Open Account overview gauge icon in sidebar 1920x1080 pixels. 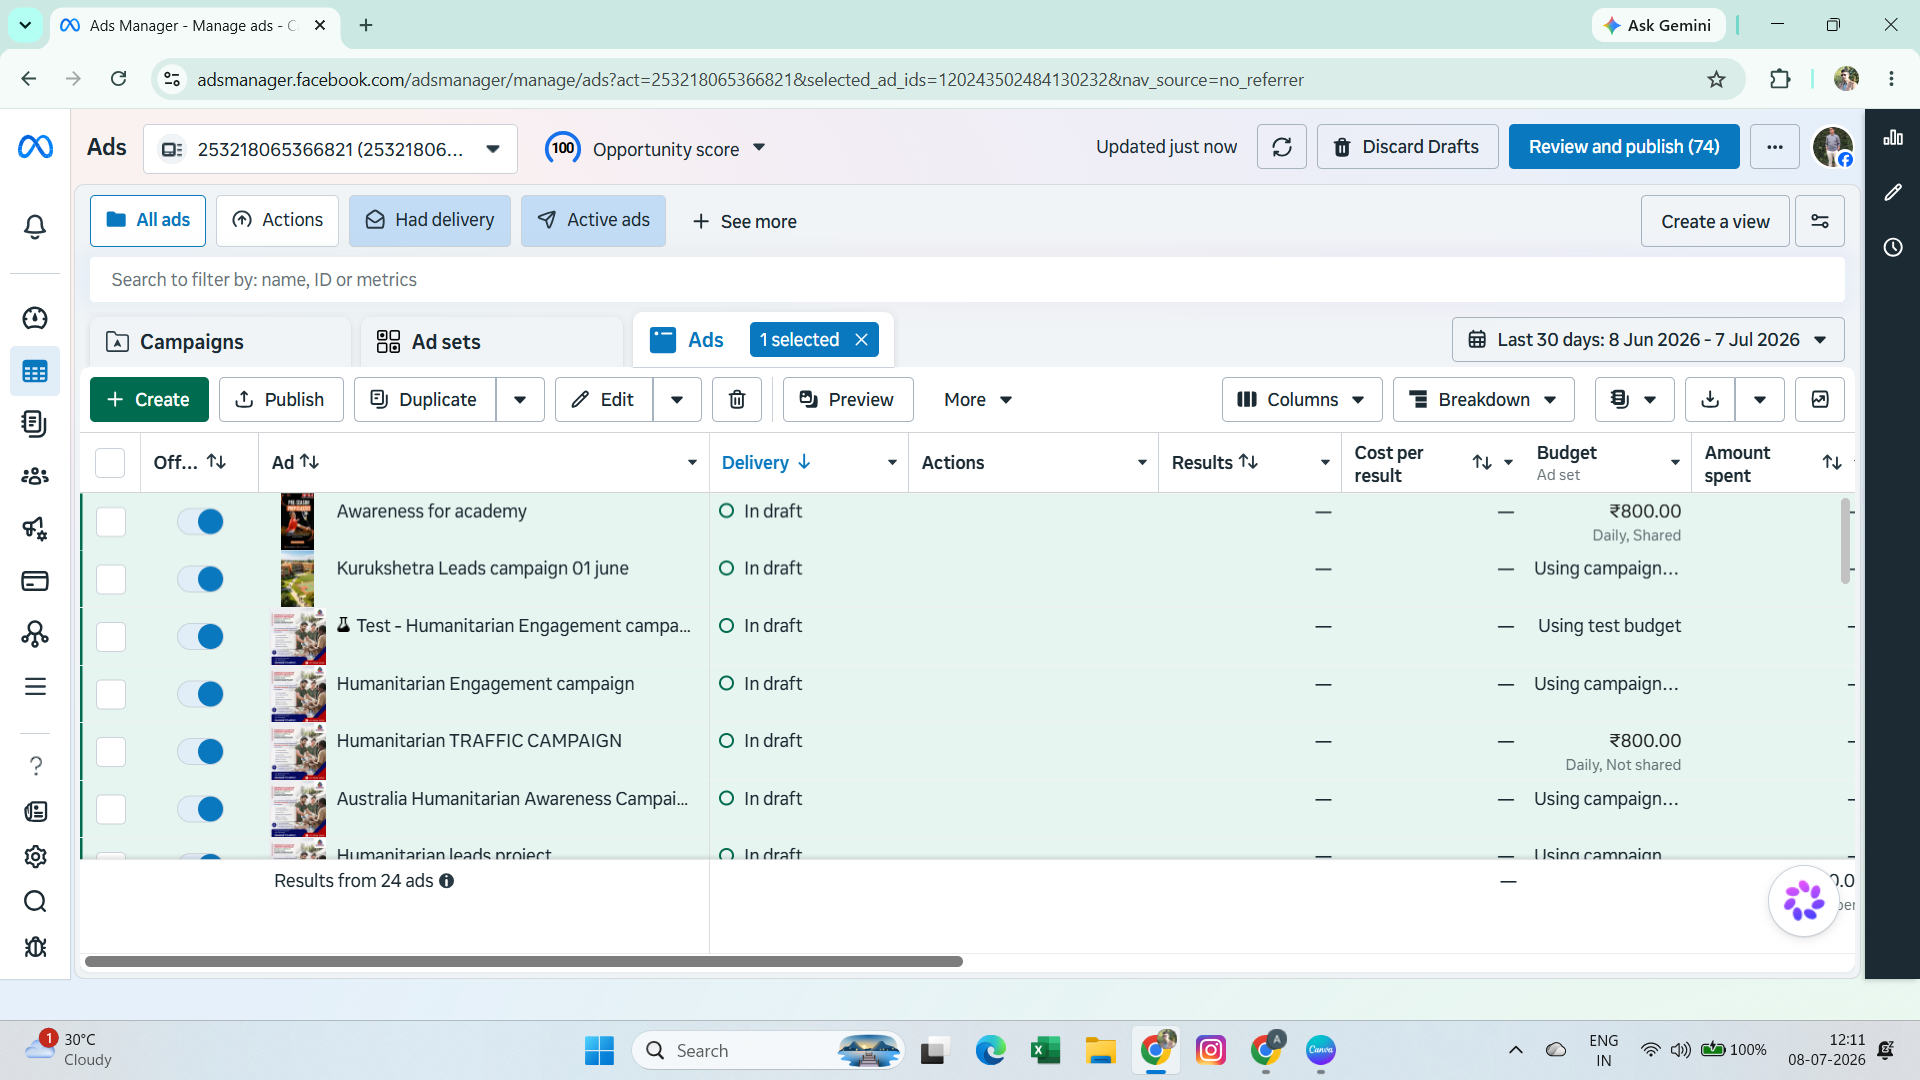click(35, 318)
